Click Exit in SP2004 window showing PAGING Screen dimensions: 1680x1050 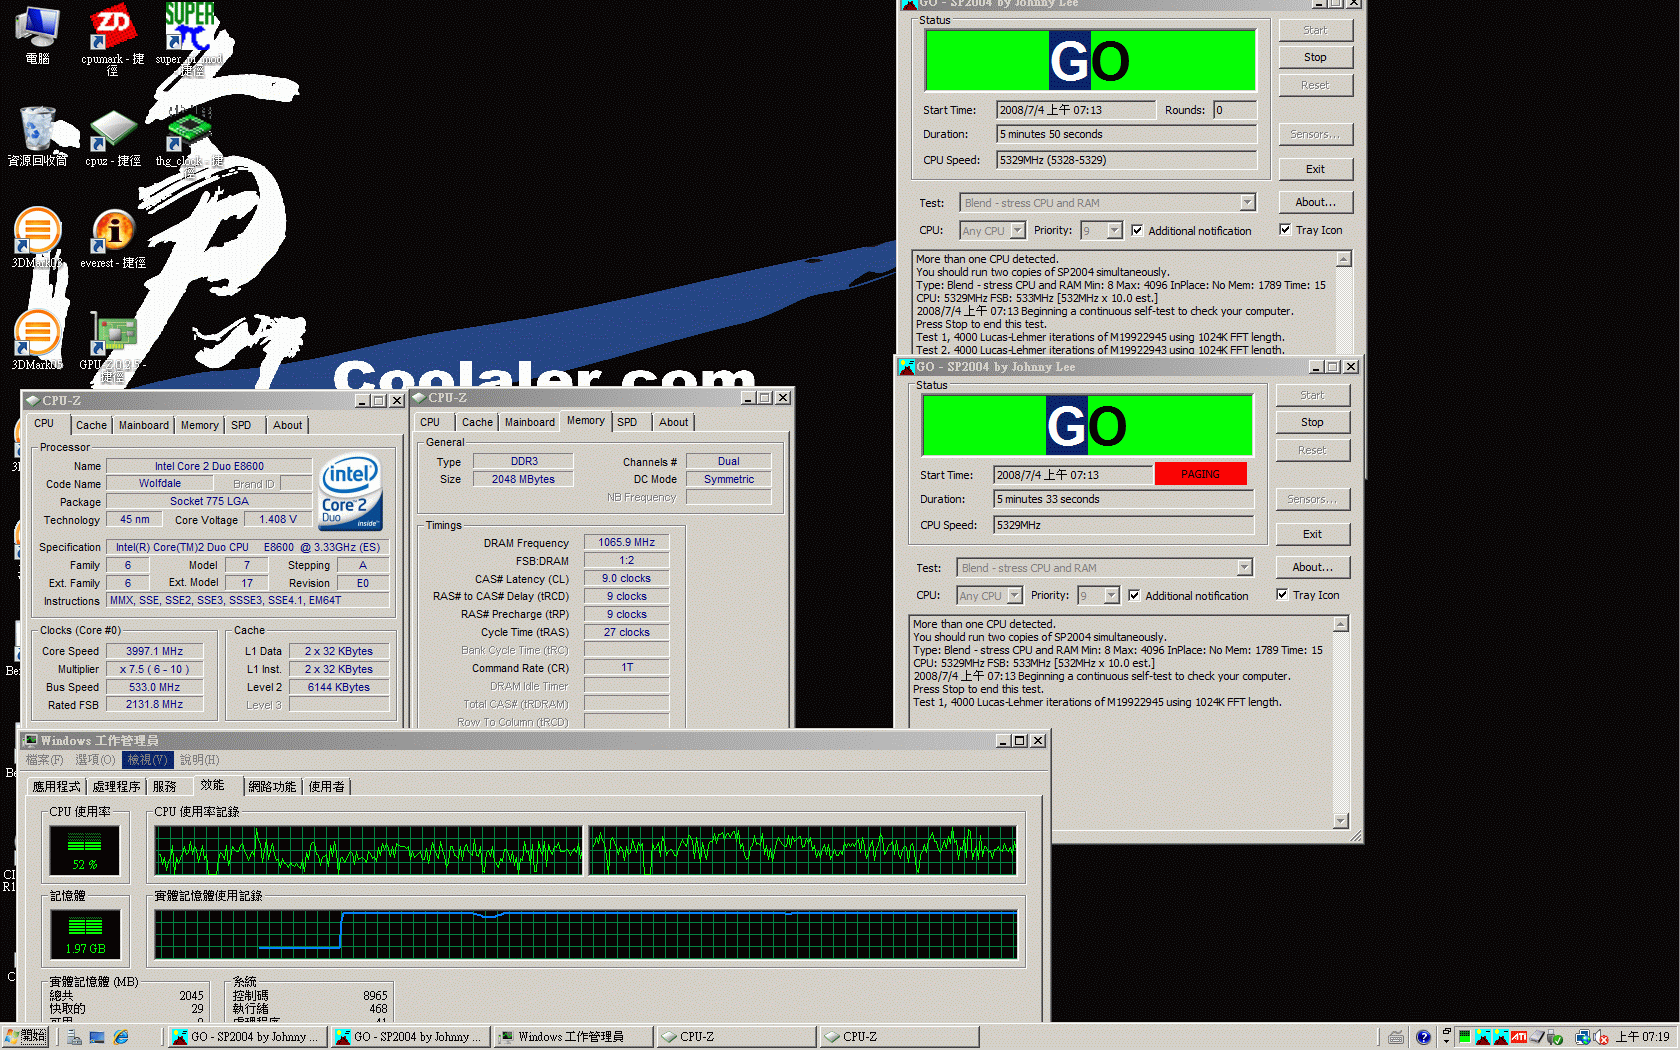point(1312,534)
